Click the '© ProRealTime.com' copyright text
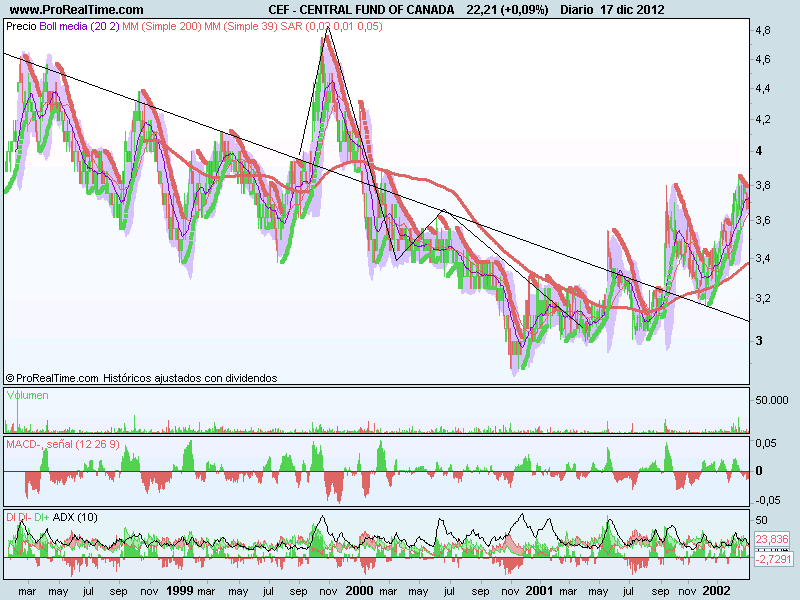Image resolution: width=800 pixels, height=600 pixels. 52,378
